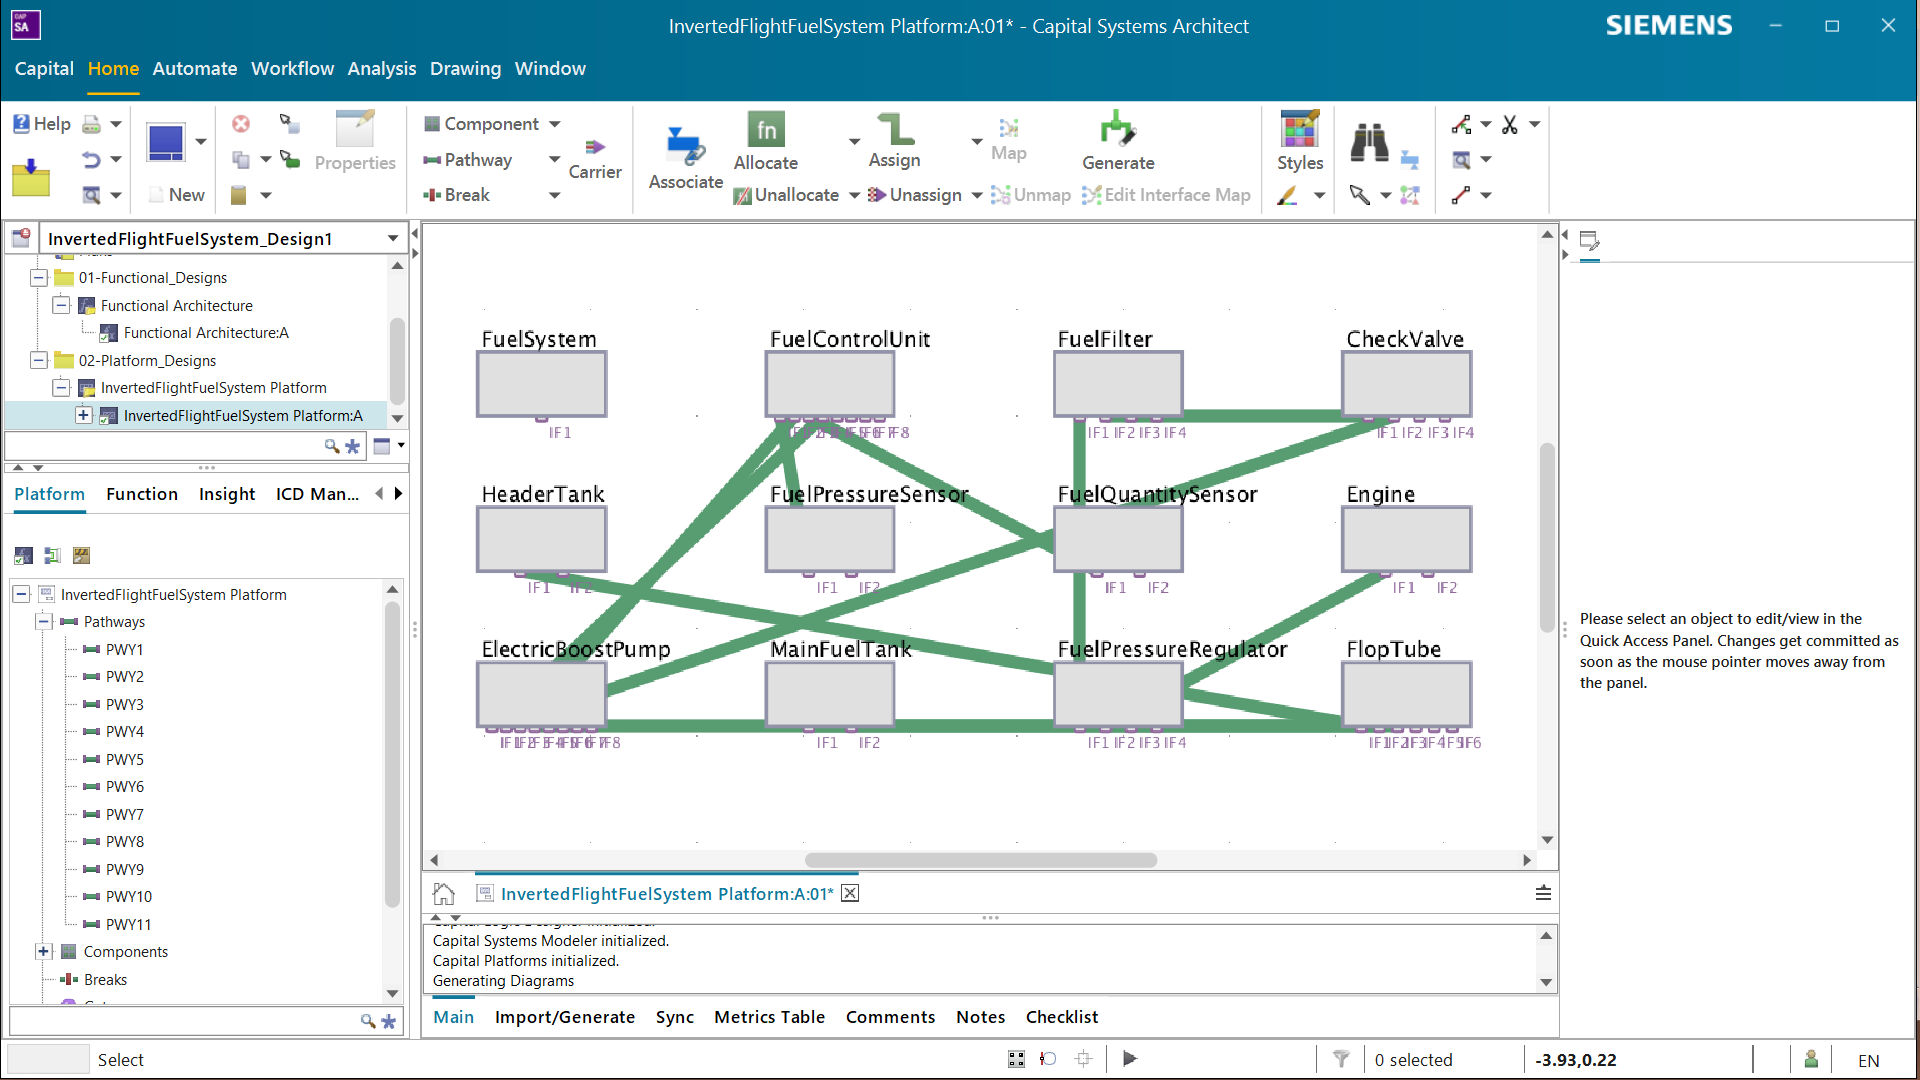Click the Allocate fn icon

[766, 129]
